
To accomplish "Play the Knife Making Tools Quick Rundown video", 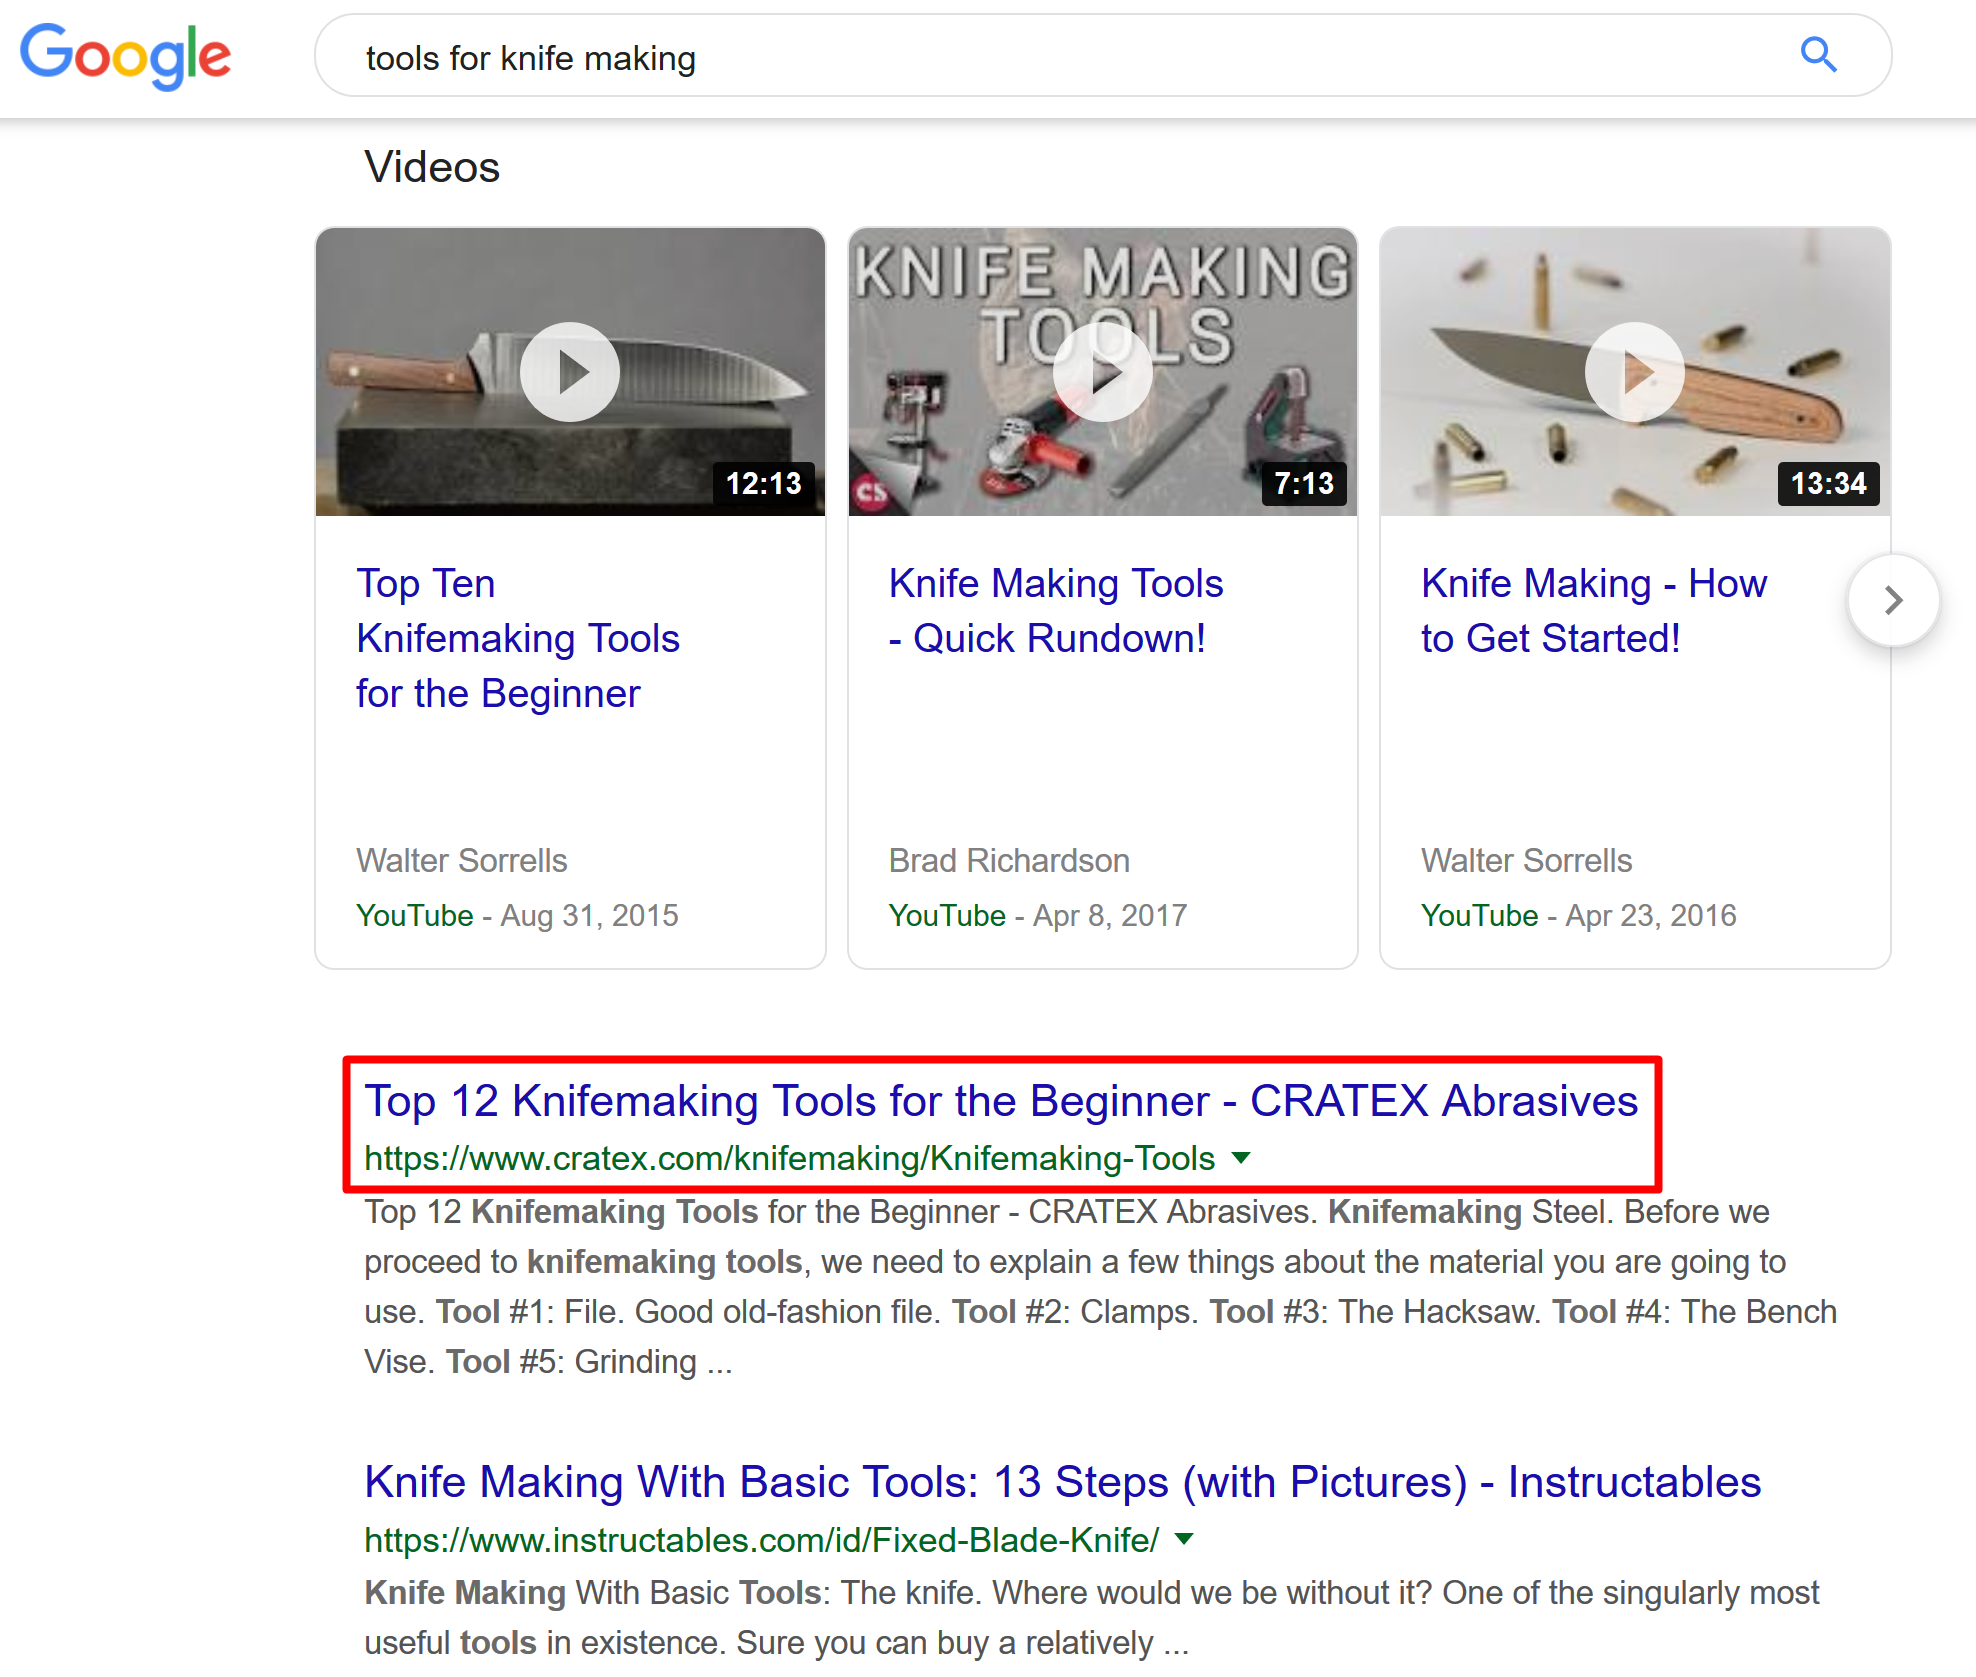I will tap(1102, 372).
